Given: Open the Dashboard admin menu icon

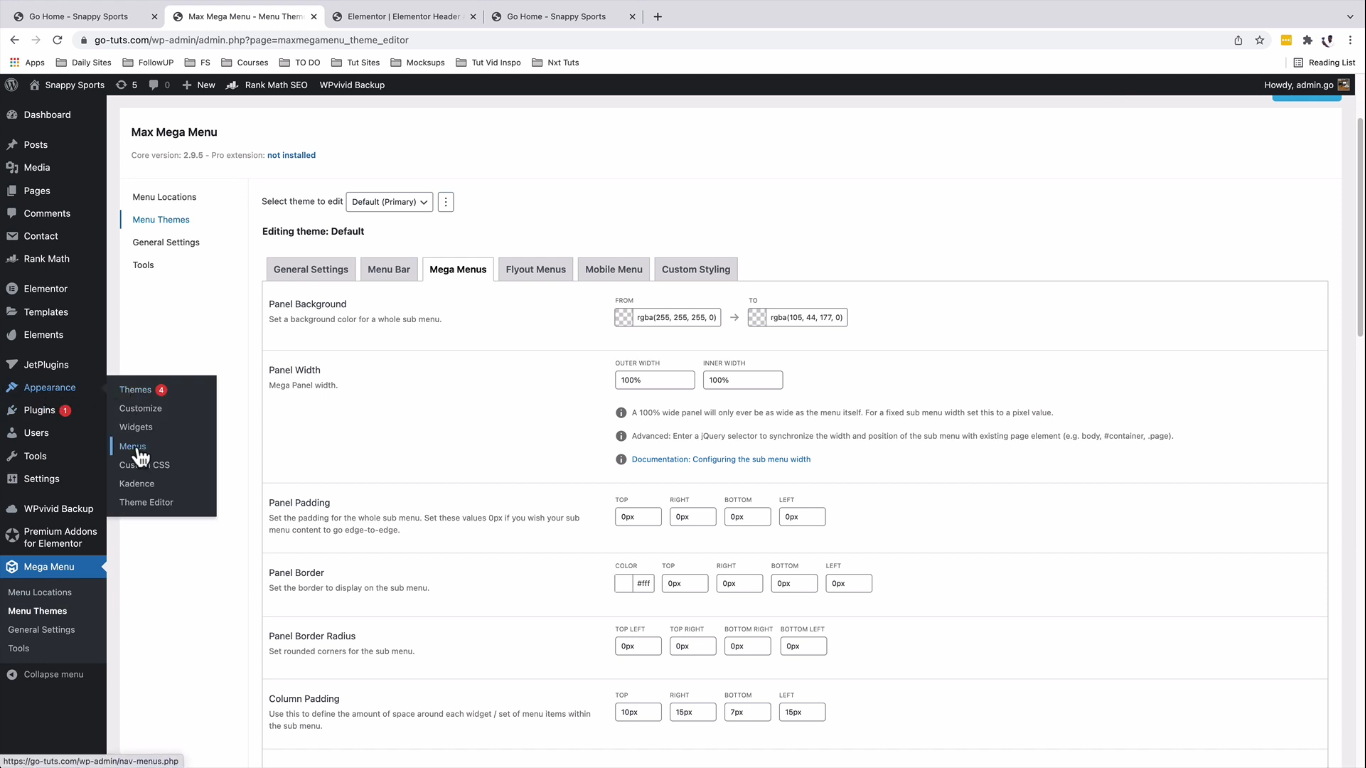Looking at the screenshot, I should 12,115.
